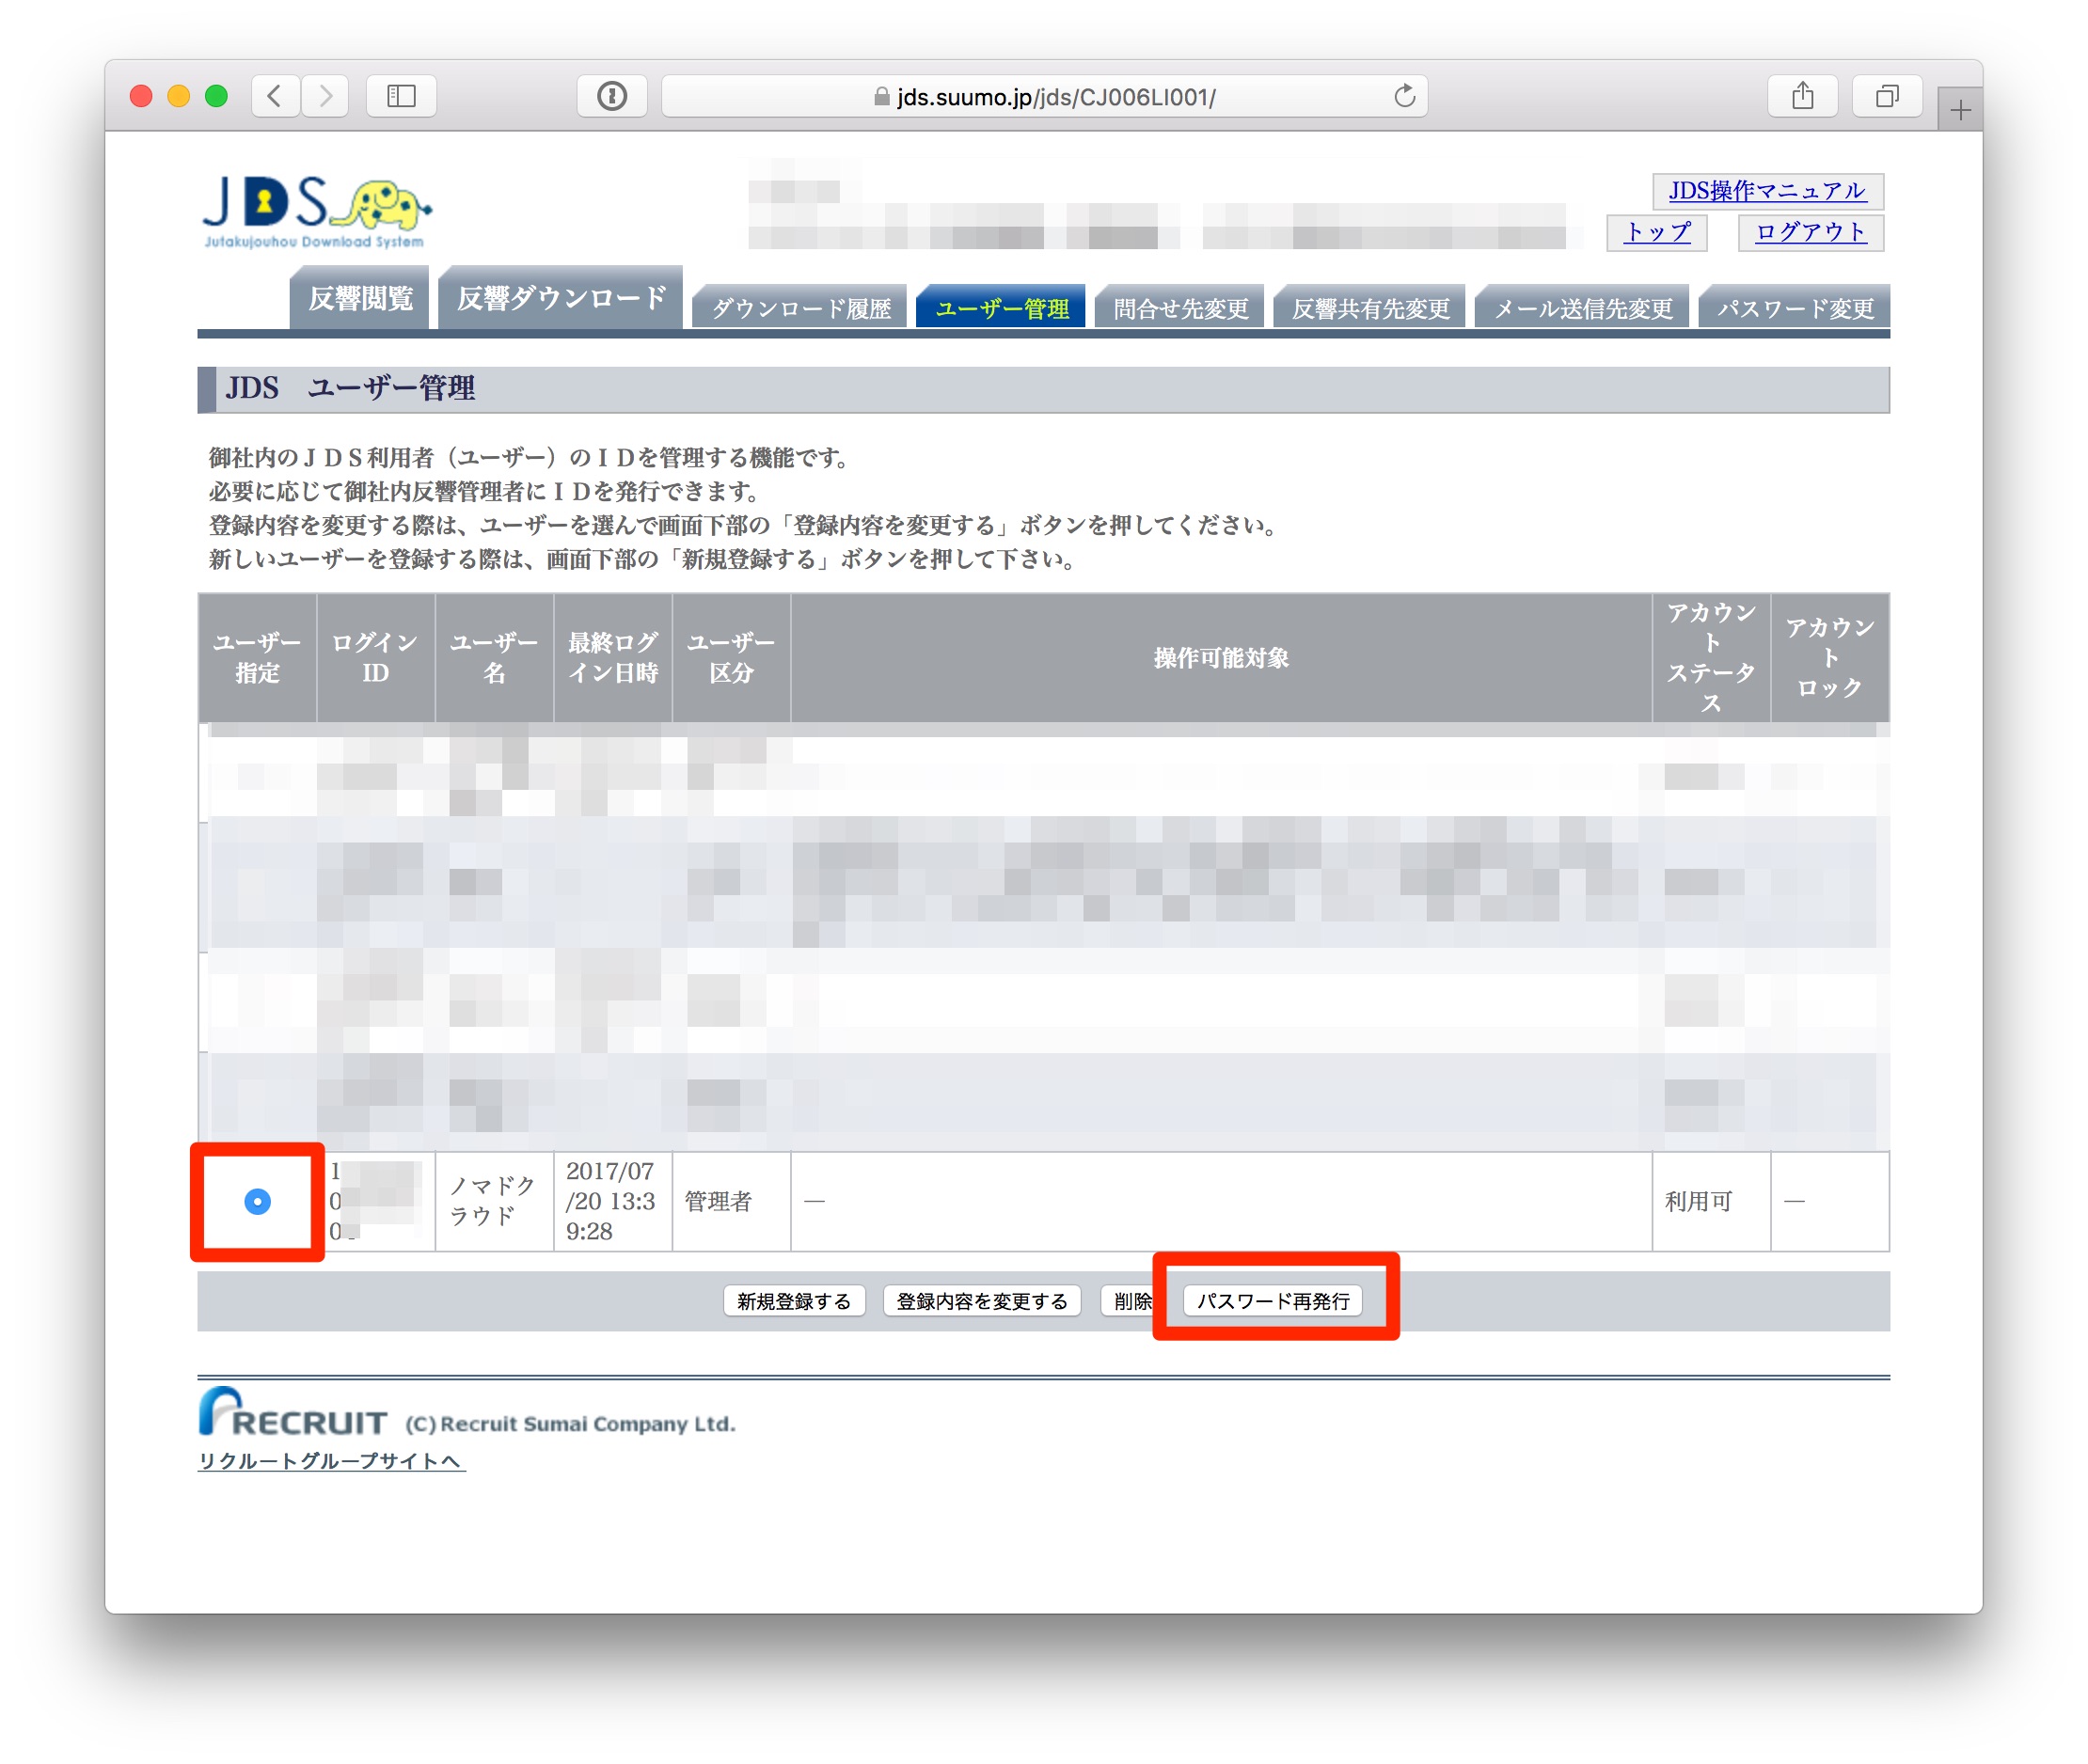The height and width of the screenshot is (1764, 2088).
Task: Visit the リクルートグループサイトへ link
Action: tap(331, 1461)
